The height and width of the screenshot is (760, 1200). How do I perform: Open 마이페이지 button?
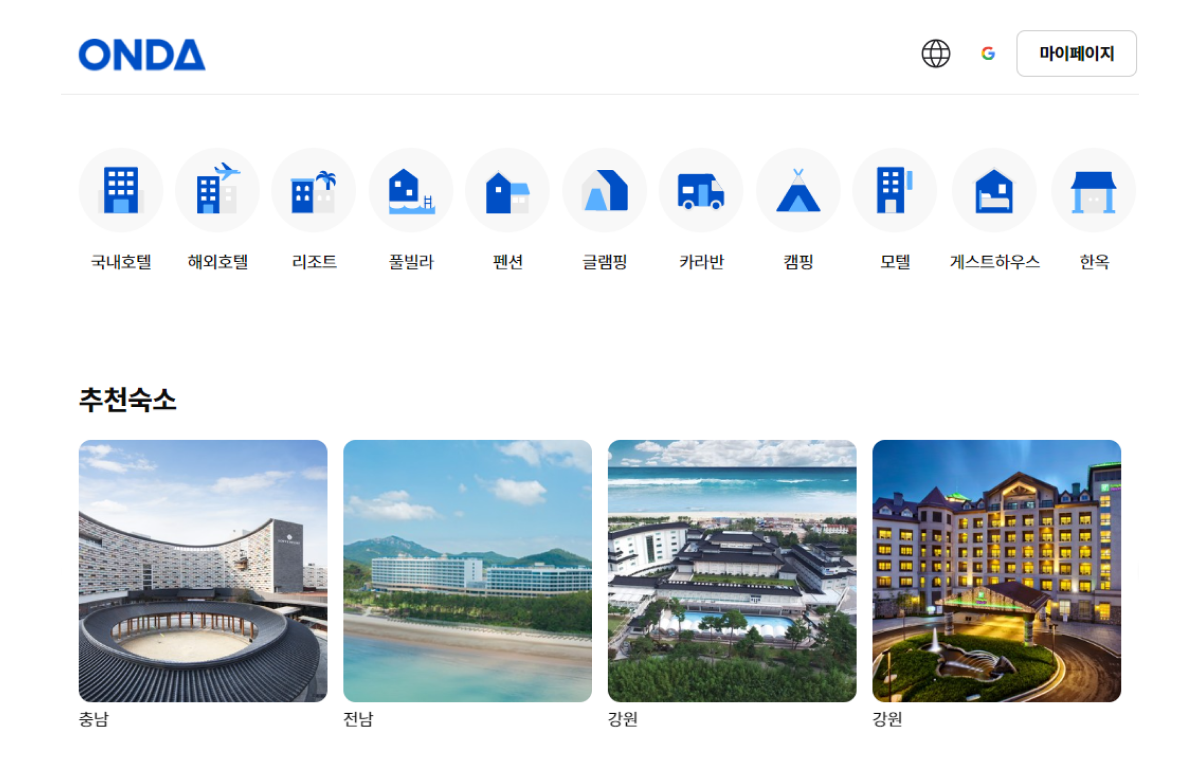click(x=1077, y=54)
